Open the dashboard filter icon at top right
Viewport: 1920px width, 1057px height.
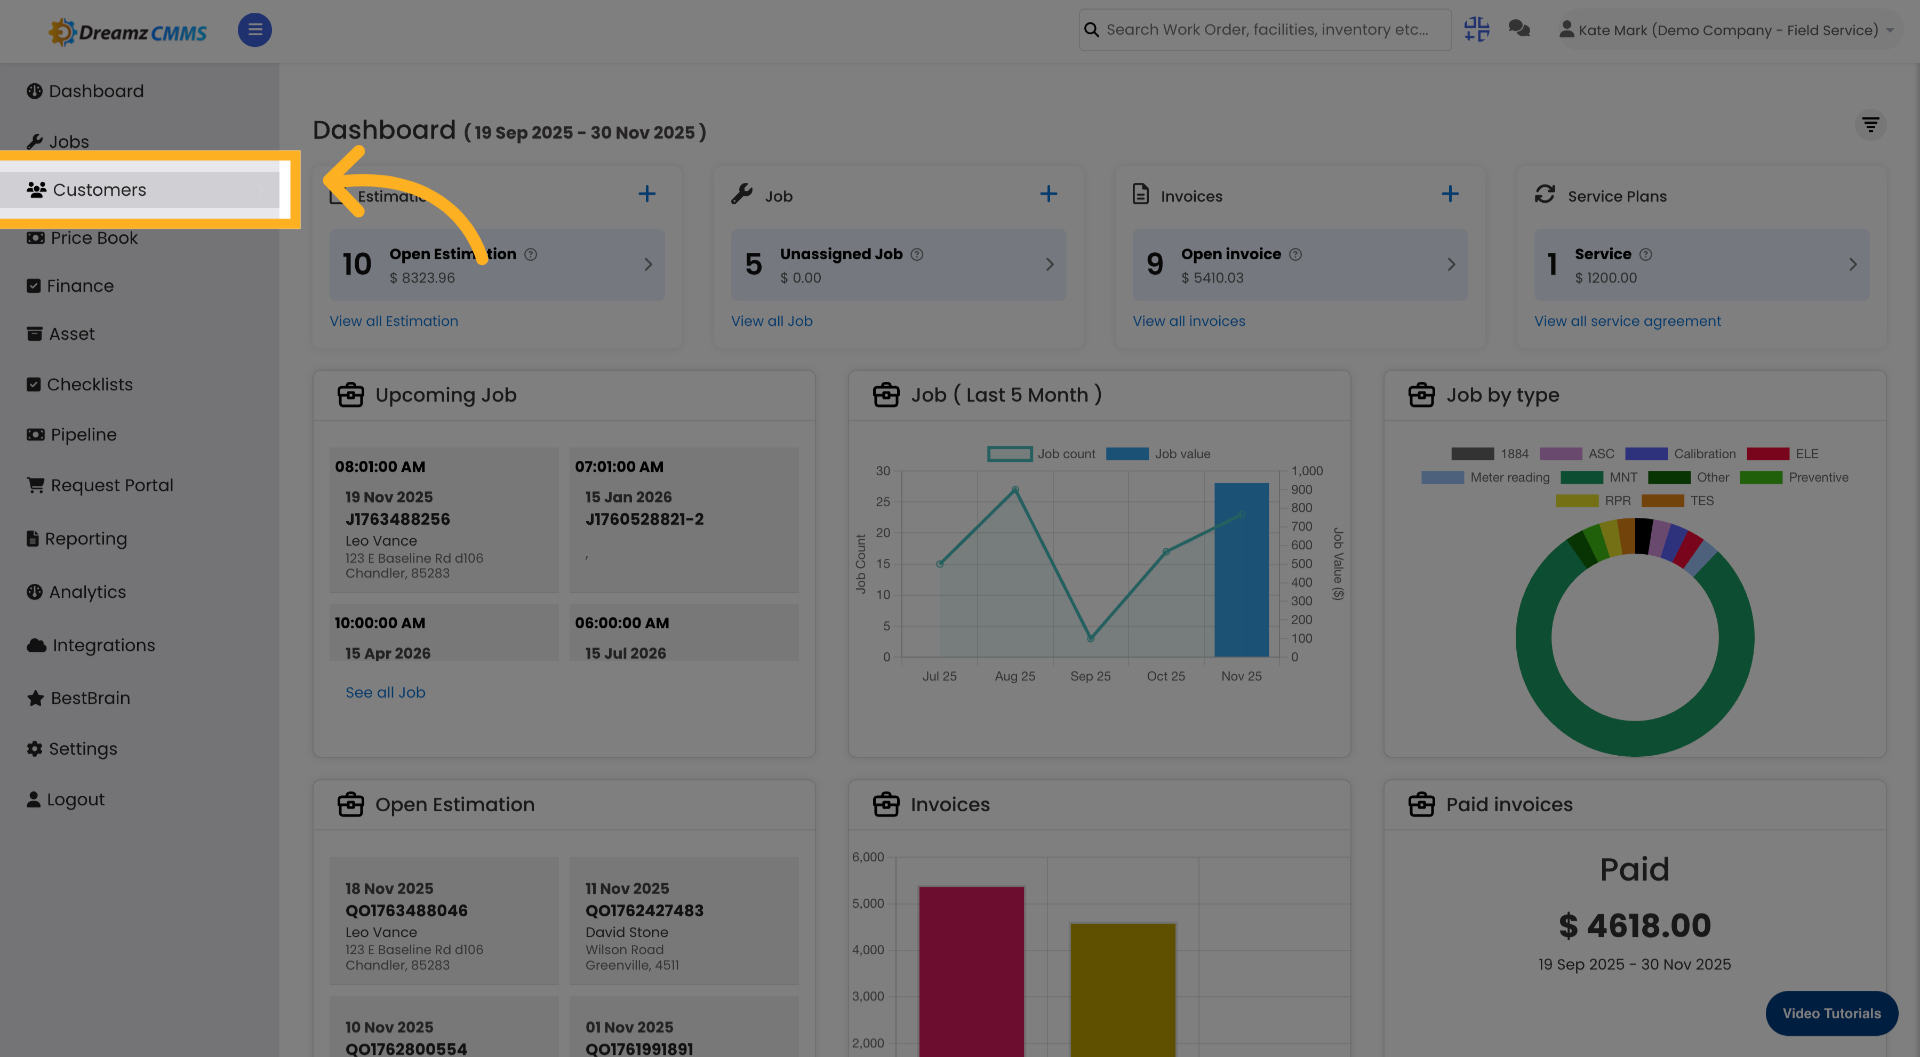pyautogui.click(x=1871, y=125)
